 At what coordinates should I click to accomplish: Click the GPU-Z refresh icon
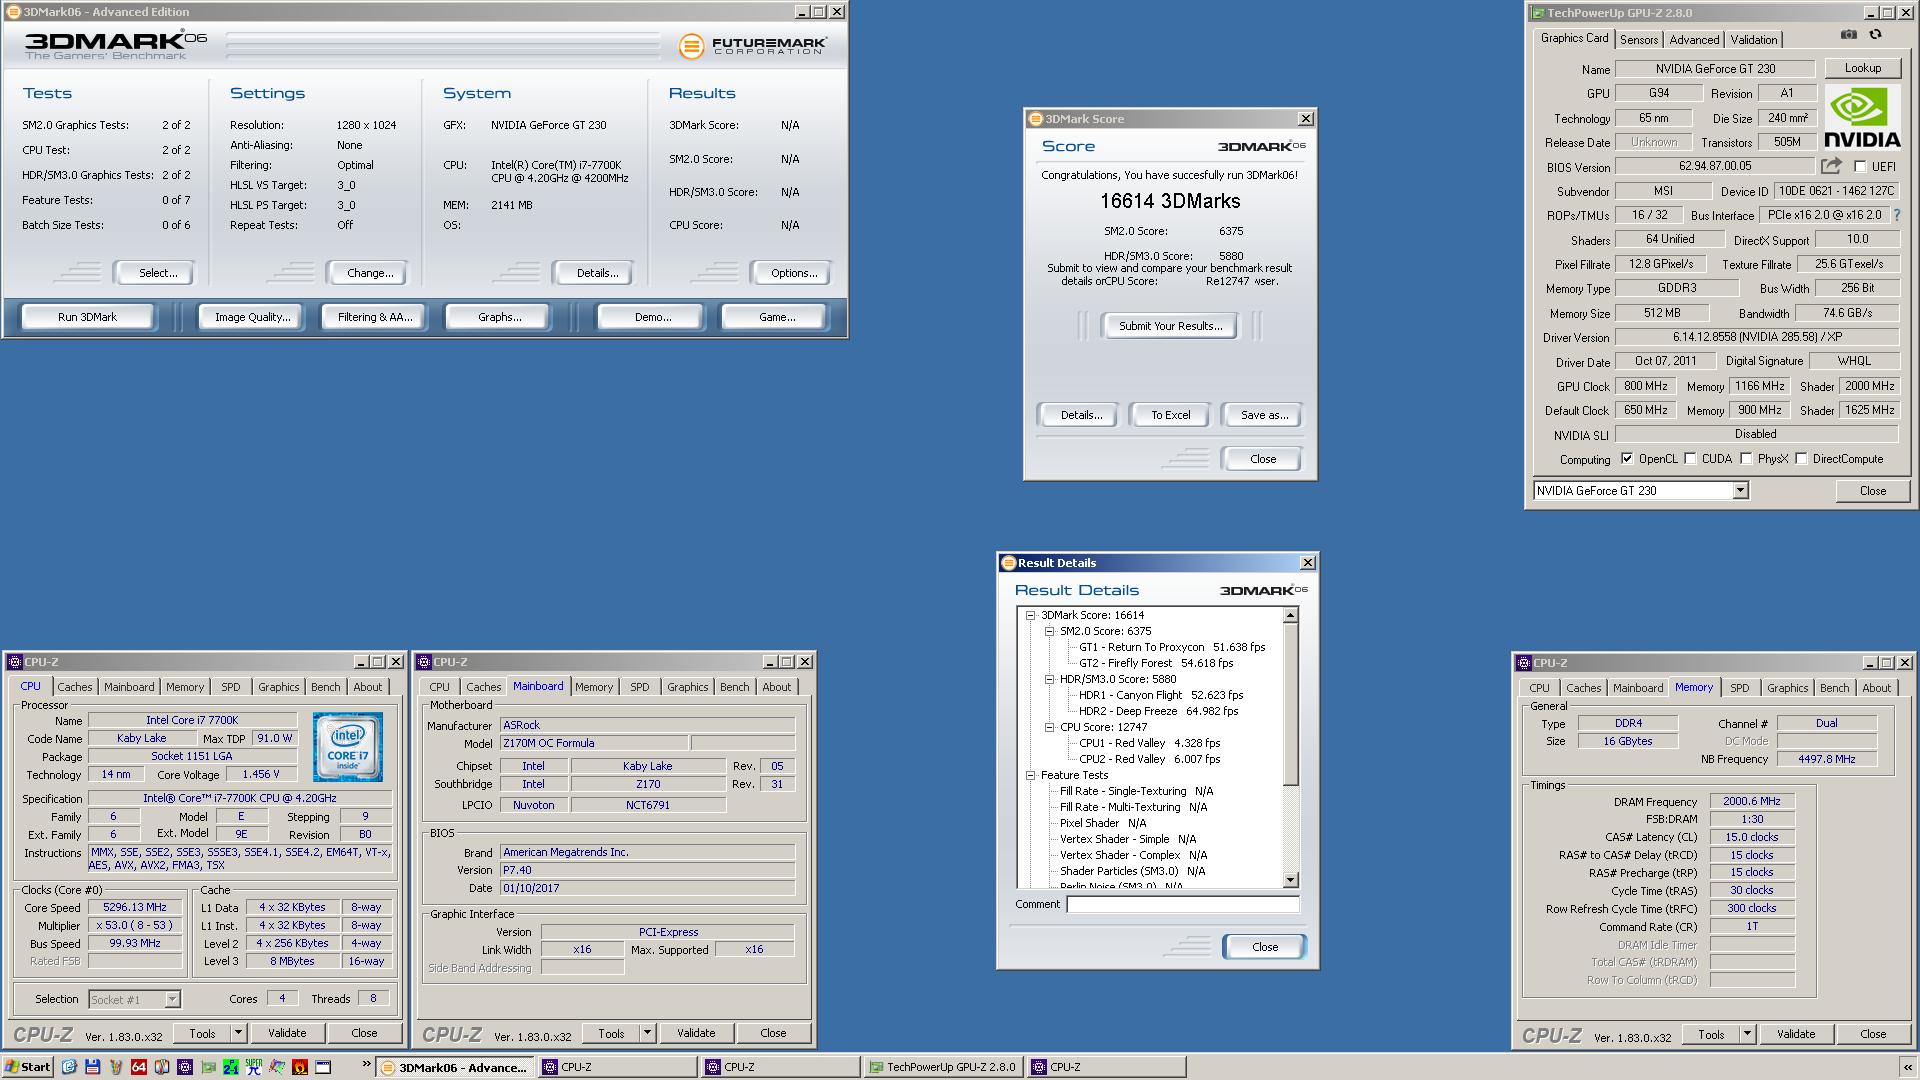coord(1875,35)
